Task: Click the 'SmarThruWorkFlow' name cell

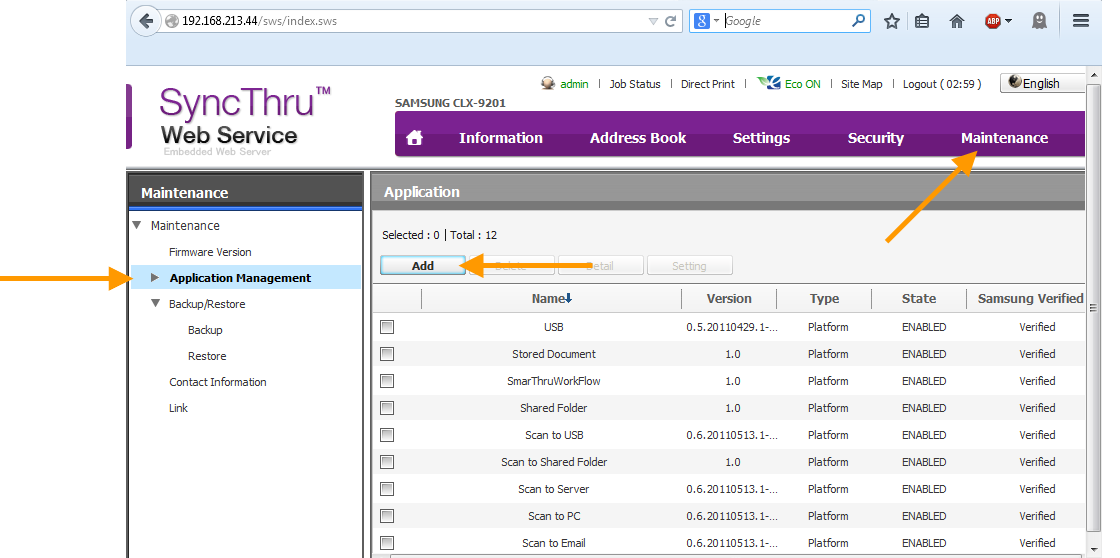Action: point(554,381)
